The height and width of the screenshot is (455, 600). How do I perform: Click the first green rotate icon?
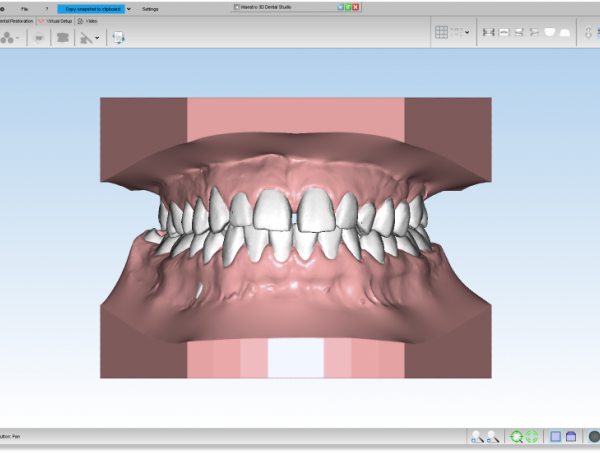click(516, 437)
